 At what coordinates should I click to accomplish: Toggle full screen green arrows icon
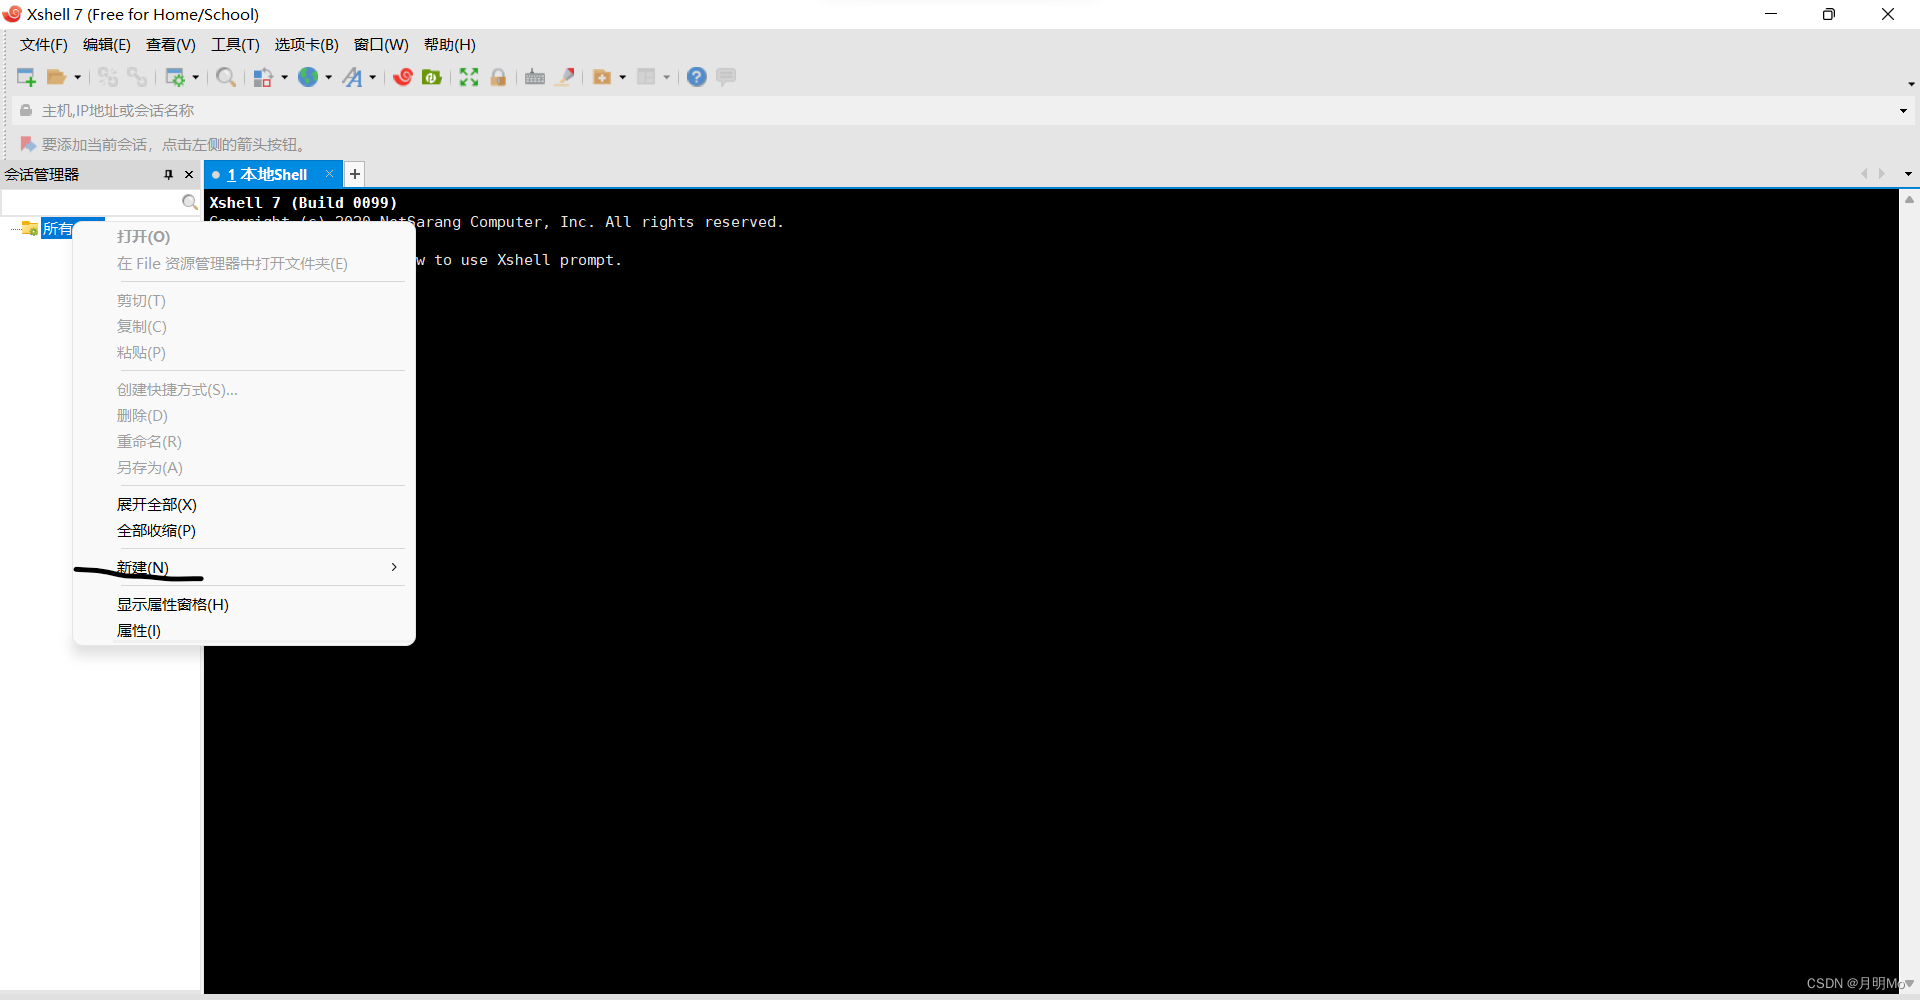[469, 77]
